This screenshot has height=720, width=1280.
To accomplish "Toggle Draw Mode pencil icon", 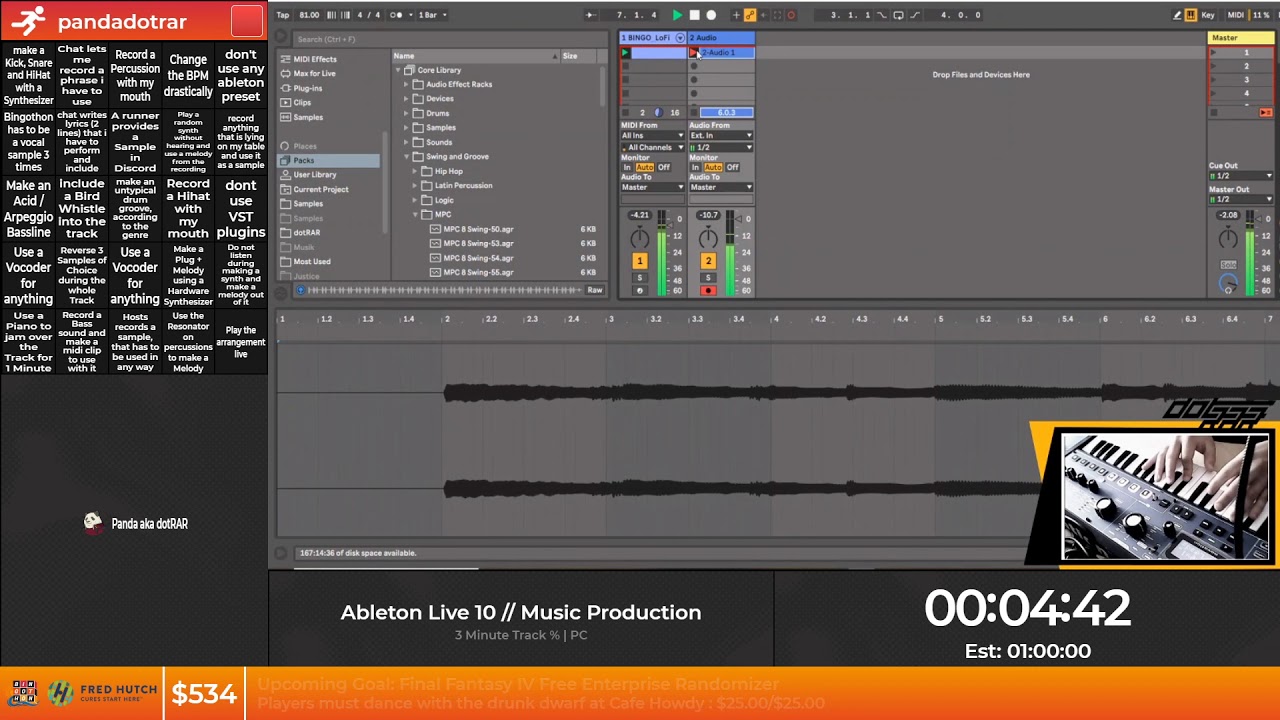I will (1177, 15).
